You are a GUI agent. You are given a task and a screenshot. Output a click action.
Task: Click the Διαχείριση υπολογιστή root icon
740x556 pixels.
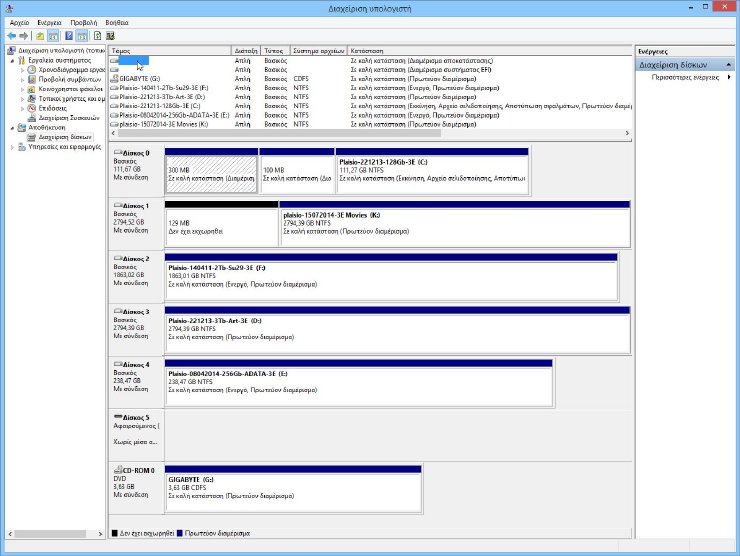pyautogui.click(x=11, y=51)
